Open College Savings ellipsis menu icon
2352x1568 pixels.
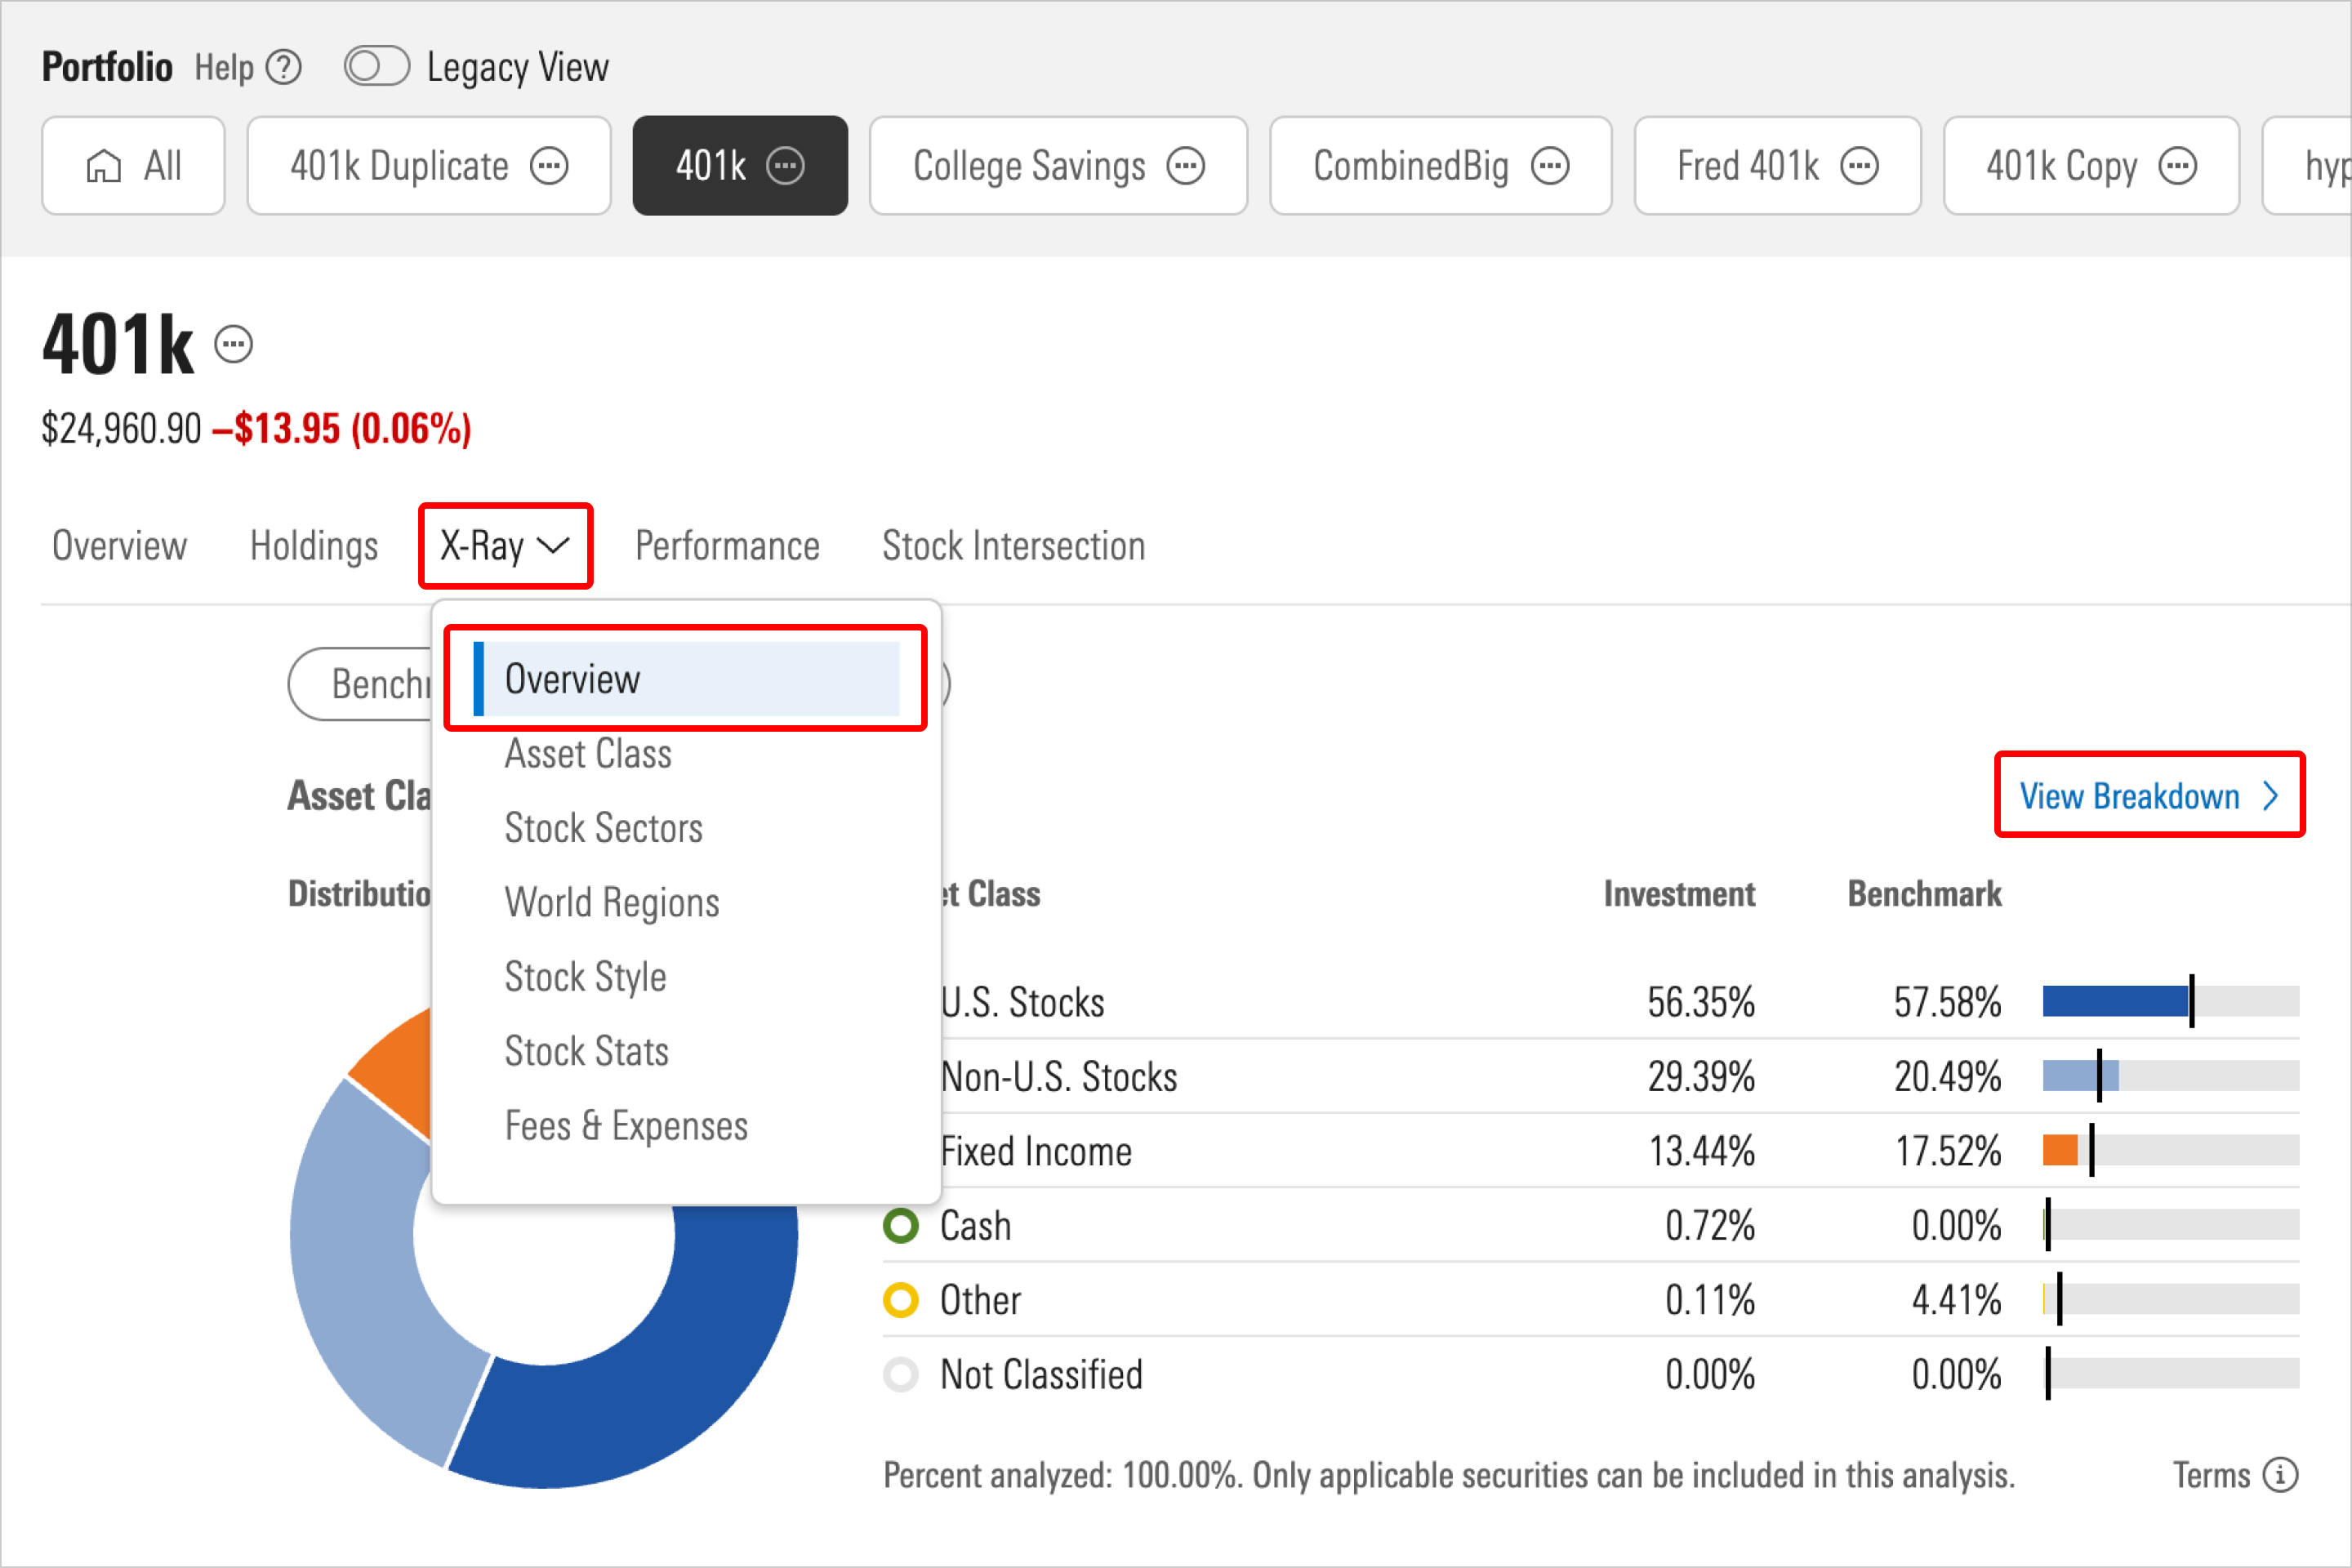point(1186,166)
